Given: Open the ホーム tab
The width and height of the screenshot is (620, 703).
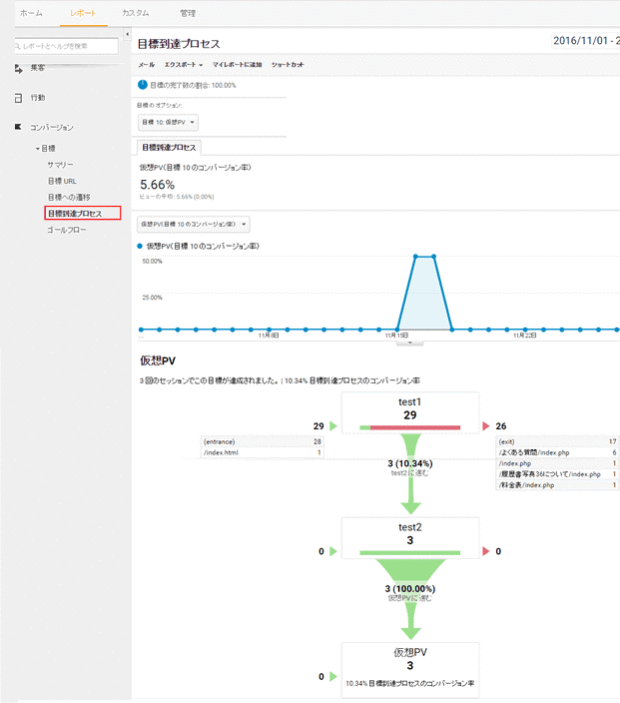Looking at the screenshot, I should 31,13.
